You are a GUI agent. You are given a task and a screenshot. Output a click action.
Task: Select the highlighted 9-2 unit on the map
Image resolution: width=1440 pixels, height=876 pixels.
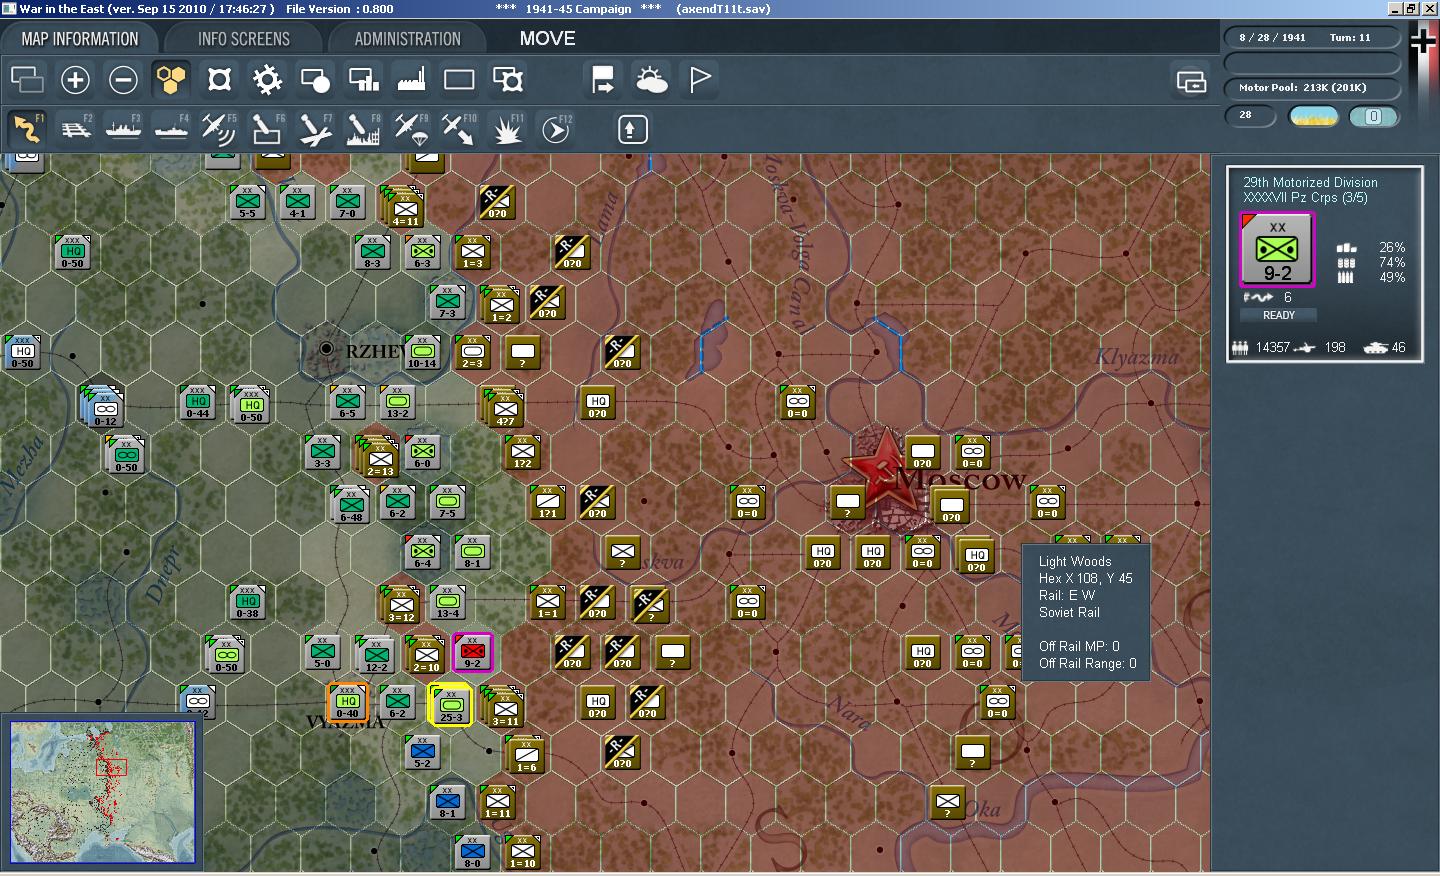click(472, 652)
